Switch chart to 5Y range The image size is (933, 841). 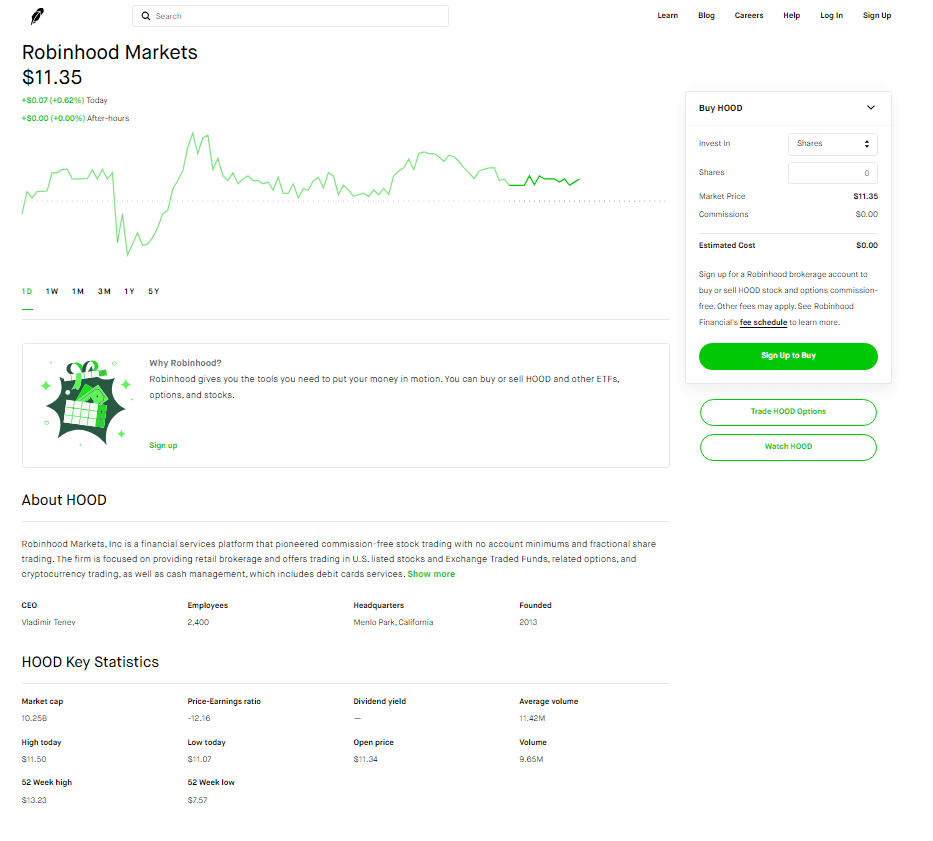tap(154, 291)
